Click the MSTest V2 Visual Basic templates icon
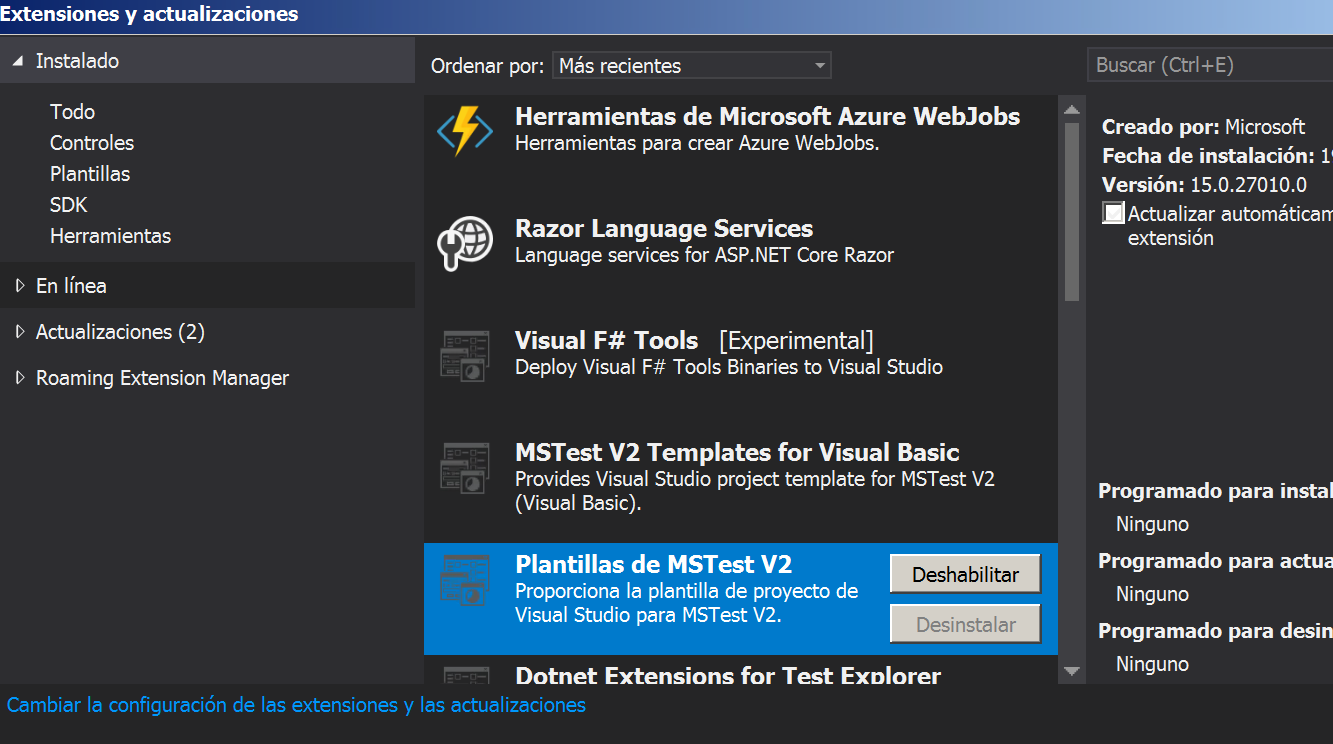Viewport: 1333px width, 744px height. [x=465, y=467]
